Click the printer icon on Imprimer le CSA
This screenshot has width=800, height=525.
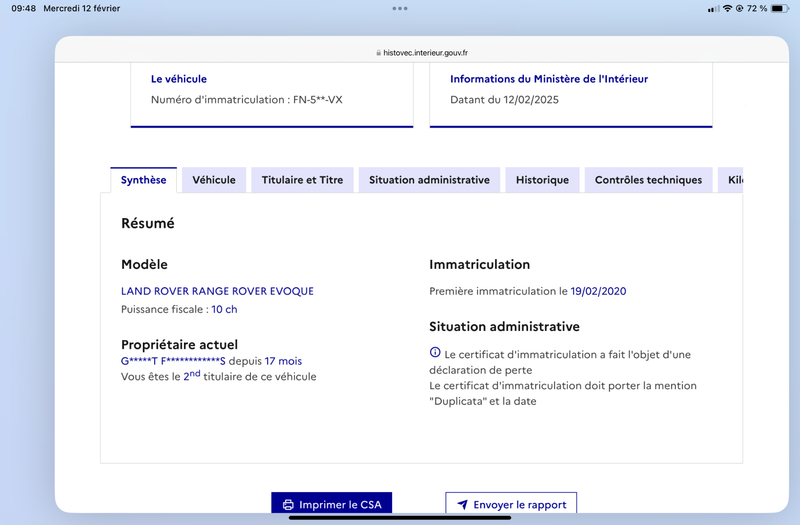pyautogui.click(x=288, y=505)
